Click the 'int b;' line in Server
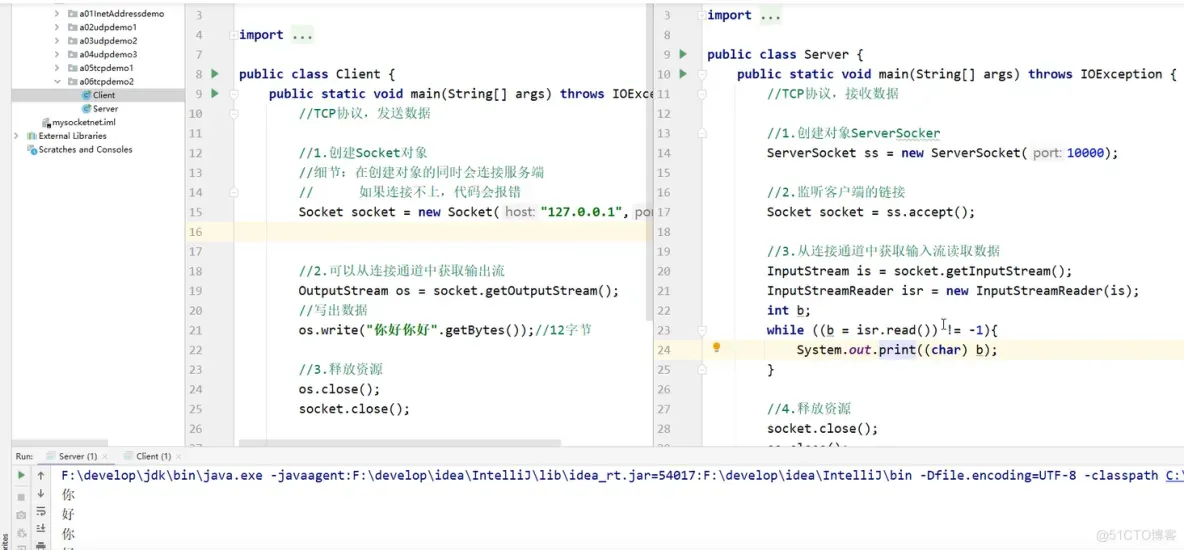Screen dimensions: 1184x550 788,311
